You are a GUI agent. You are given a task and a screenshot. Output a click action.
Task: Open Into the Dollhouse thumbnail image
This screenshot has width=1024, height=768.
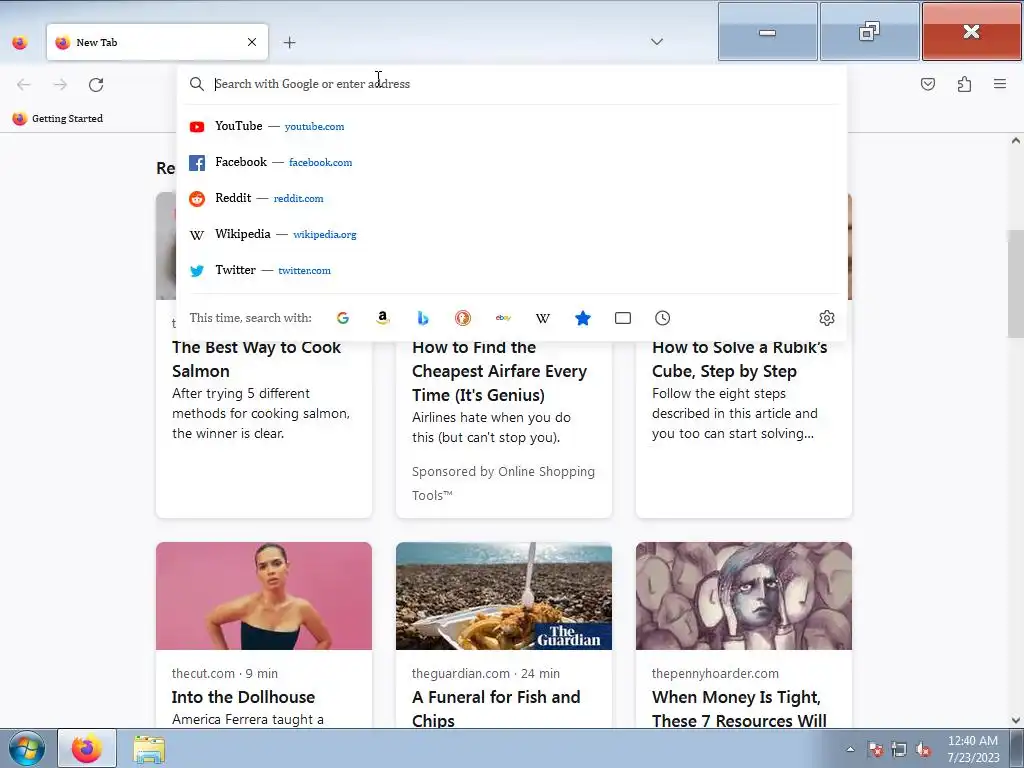click(264, 596)
